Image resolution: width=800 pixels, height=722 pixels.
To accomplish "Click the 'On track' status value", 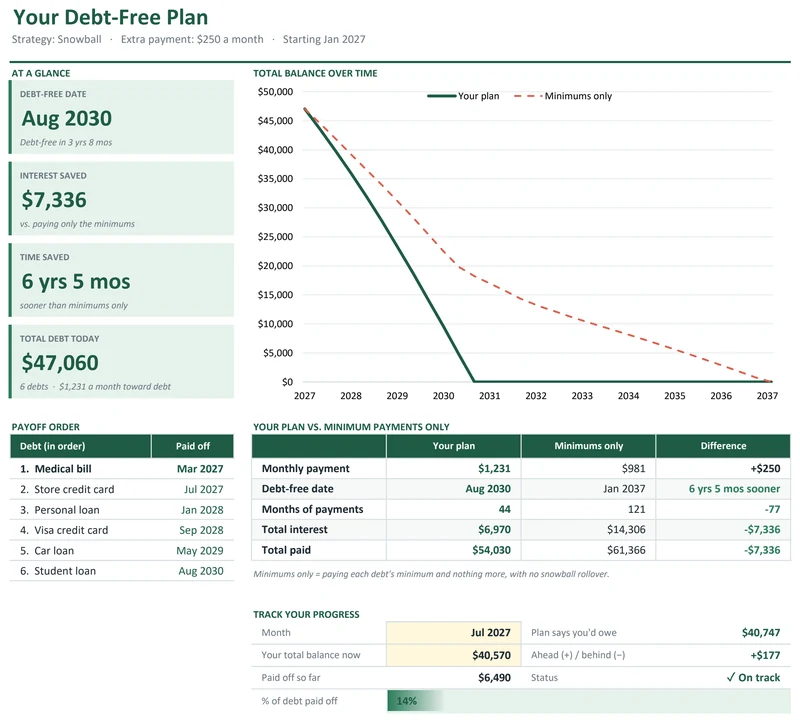I will coord(753,678).
